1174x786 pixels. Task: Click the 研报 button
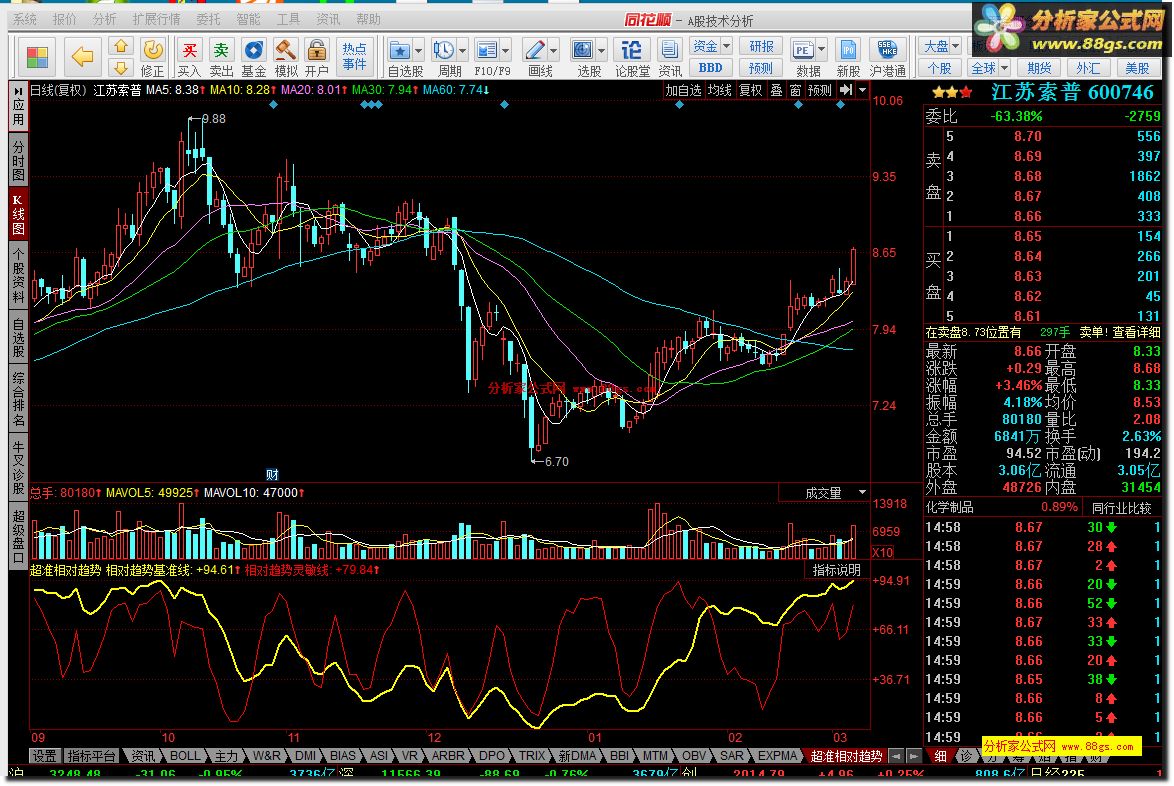(761, 46)
